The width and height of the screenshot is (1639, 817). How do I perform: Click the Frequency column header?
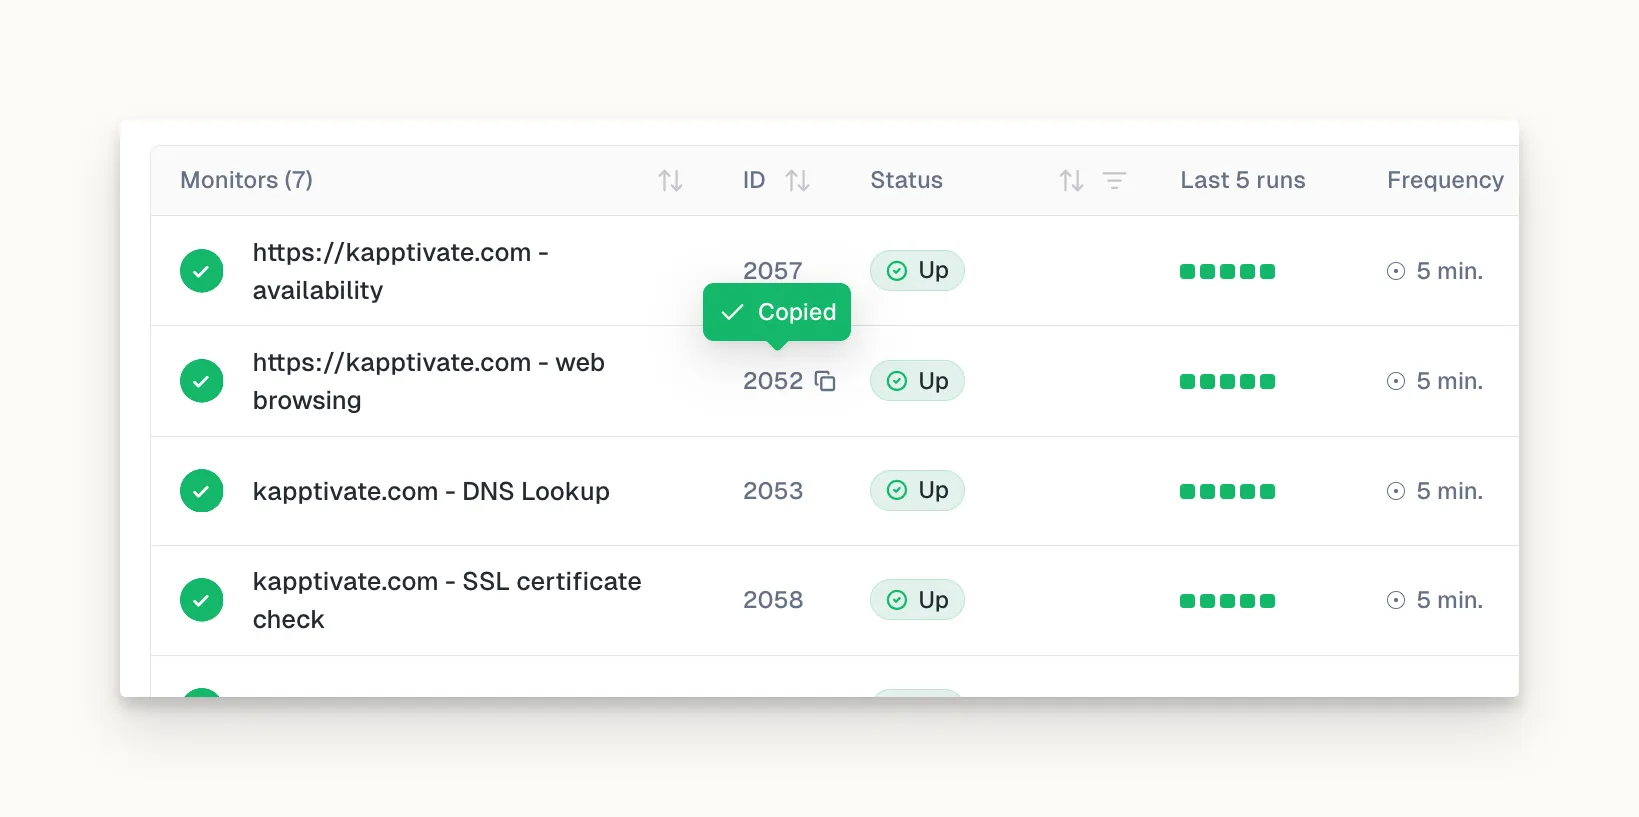coord(1445,180)
